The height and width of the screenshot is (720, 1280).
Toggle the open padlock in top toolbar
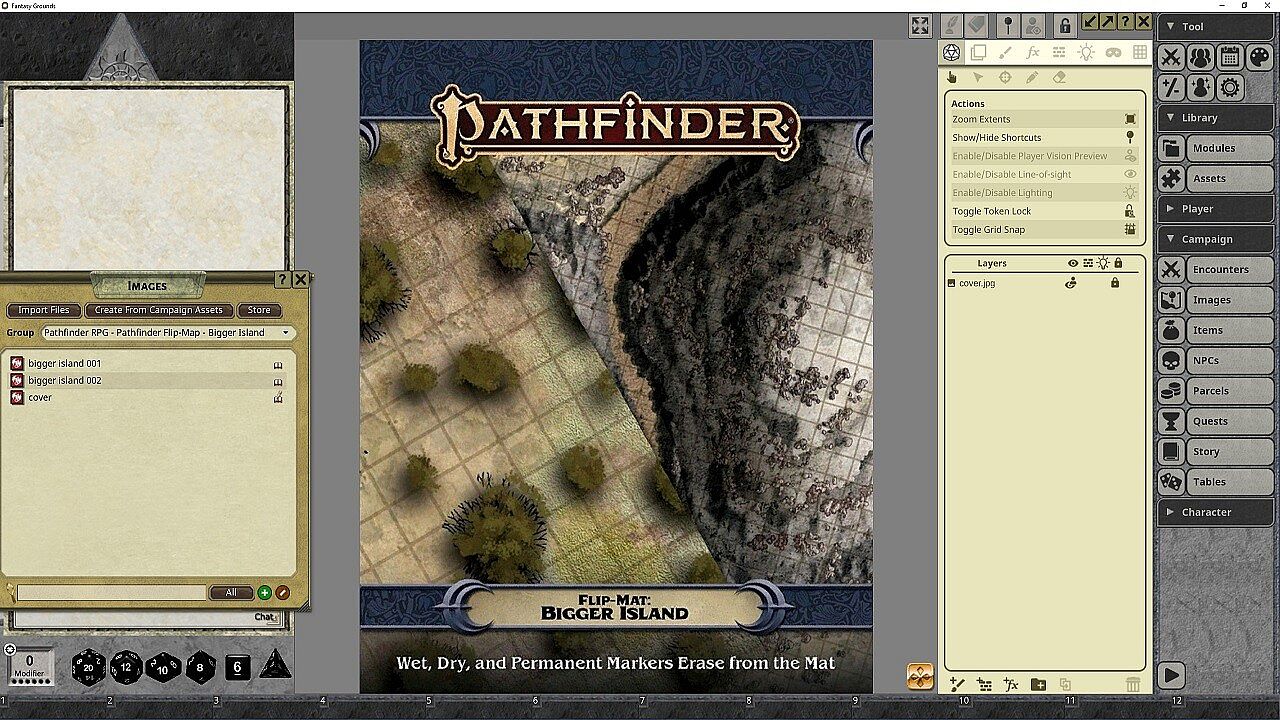coord(1065,25)
